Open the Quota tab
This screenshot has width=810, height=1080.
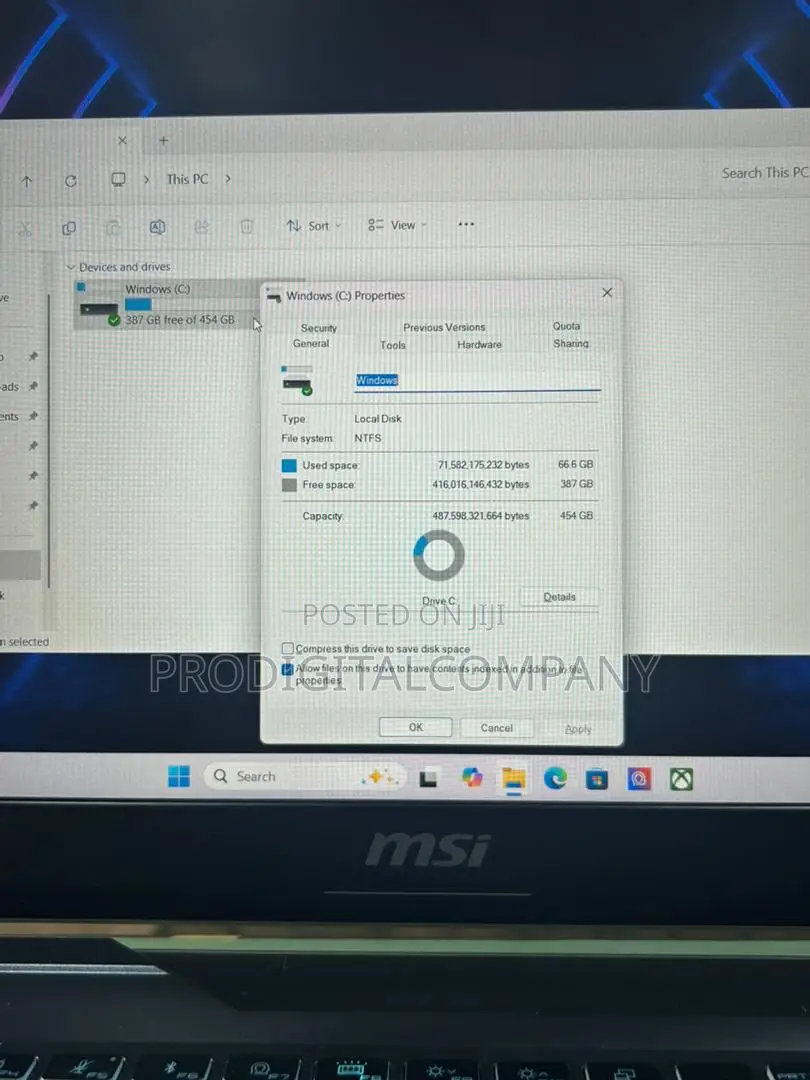pos(566,326)
